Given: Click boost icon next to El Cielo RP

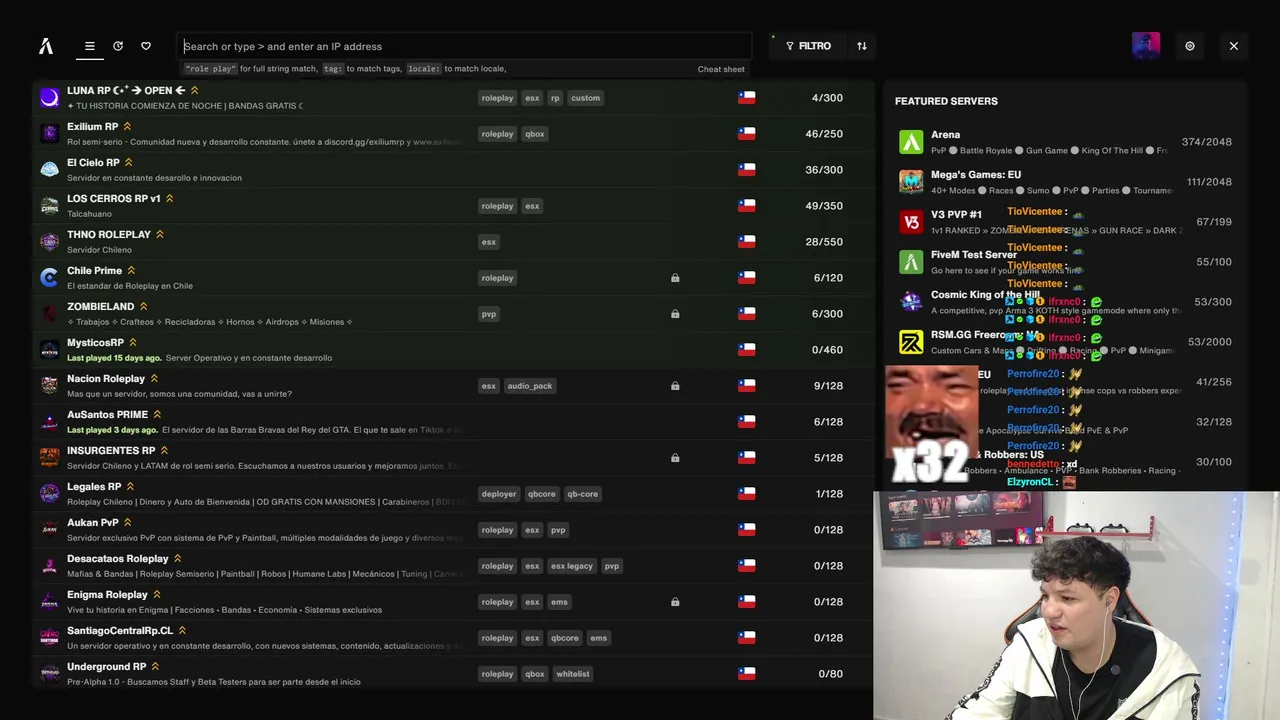Looking at the screenshot, I should click(x=129, y=162).
